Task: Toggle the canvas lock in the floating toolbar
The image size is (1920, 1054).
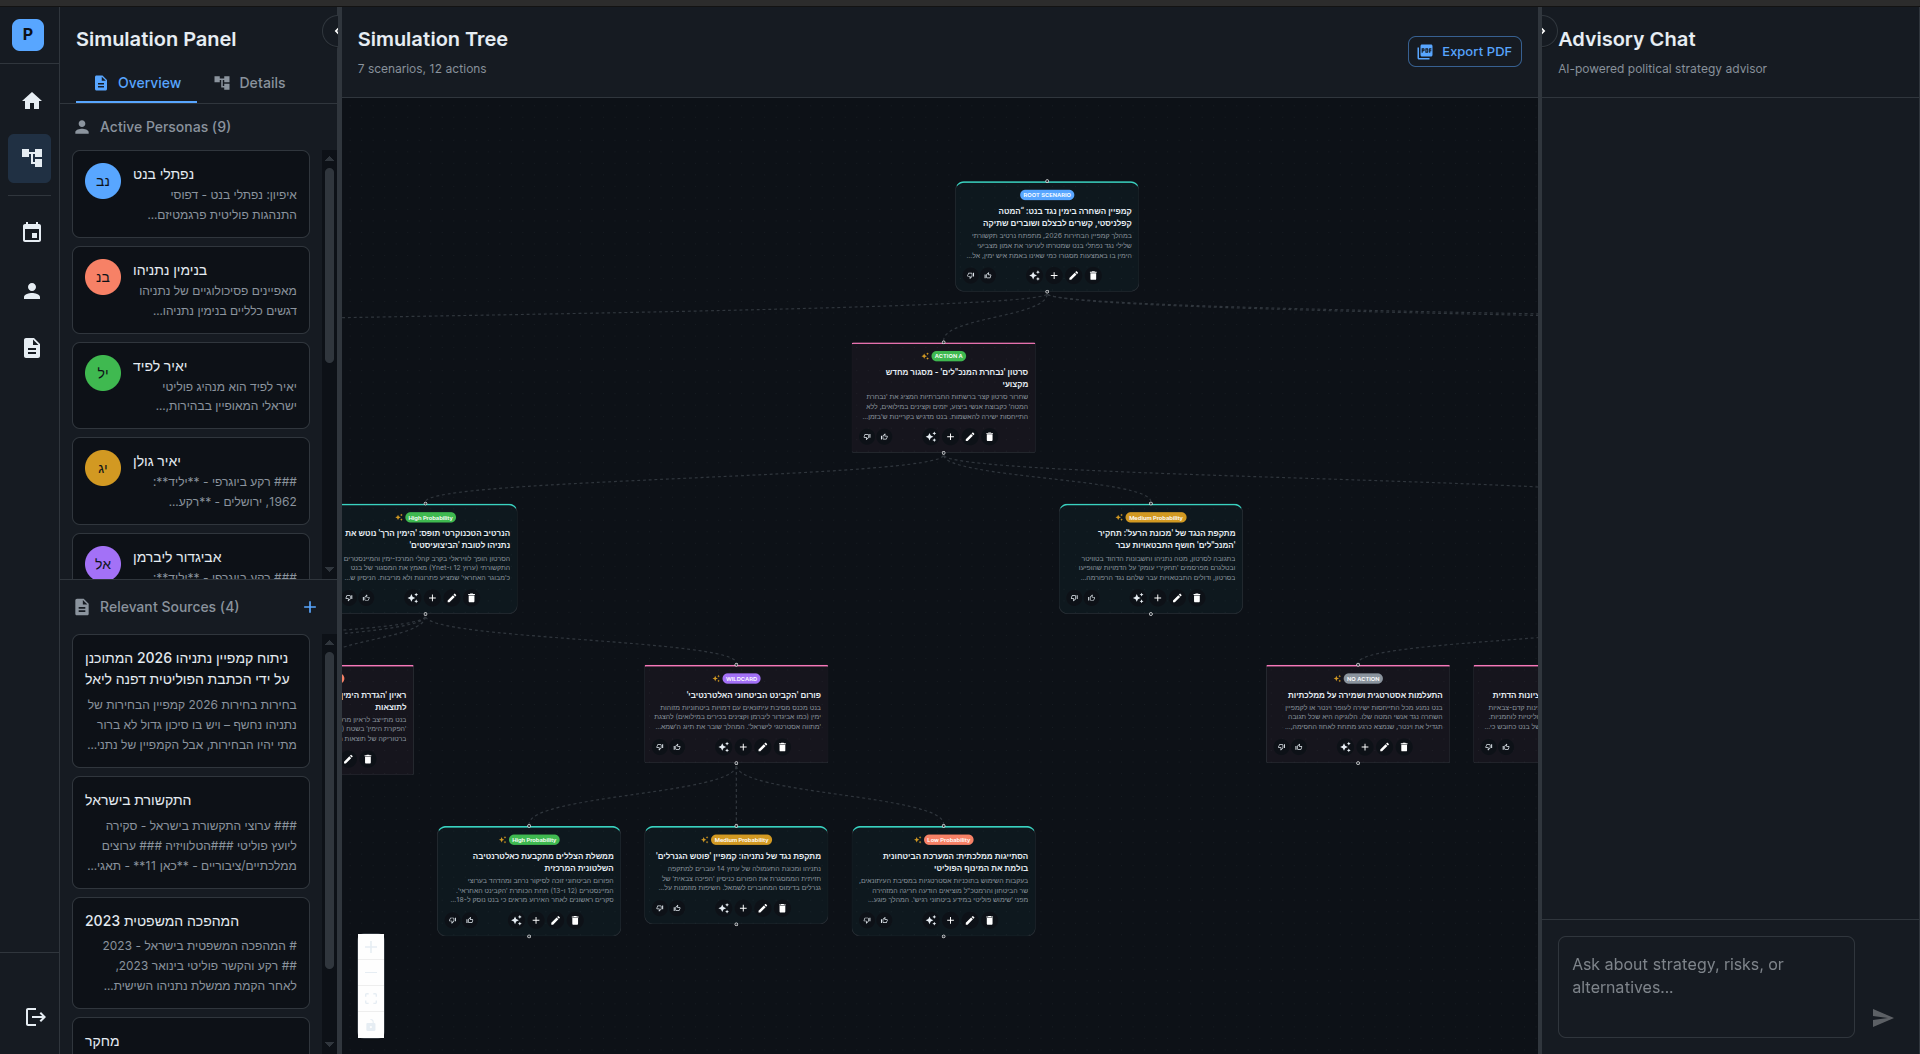Action: [371, 1025]
